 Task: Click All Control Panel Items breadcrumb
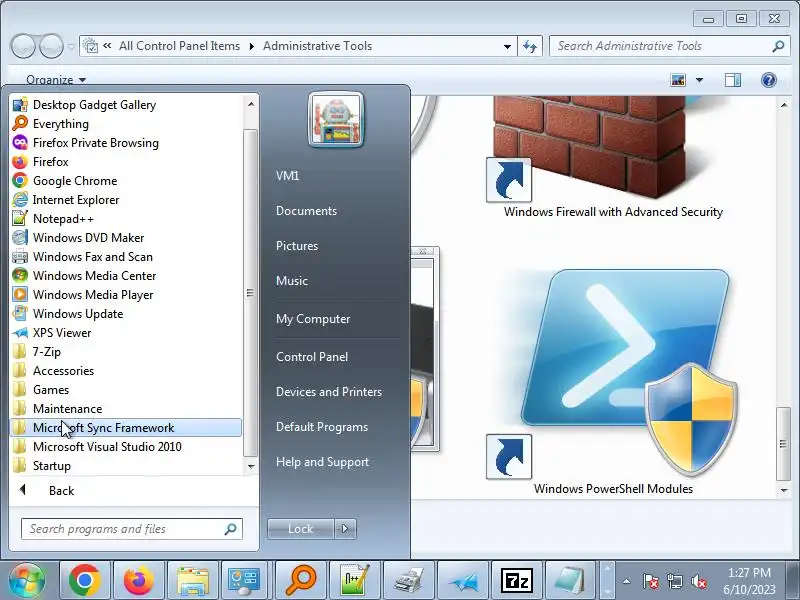(x=179, y=46)
